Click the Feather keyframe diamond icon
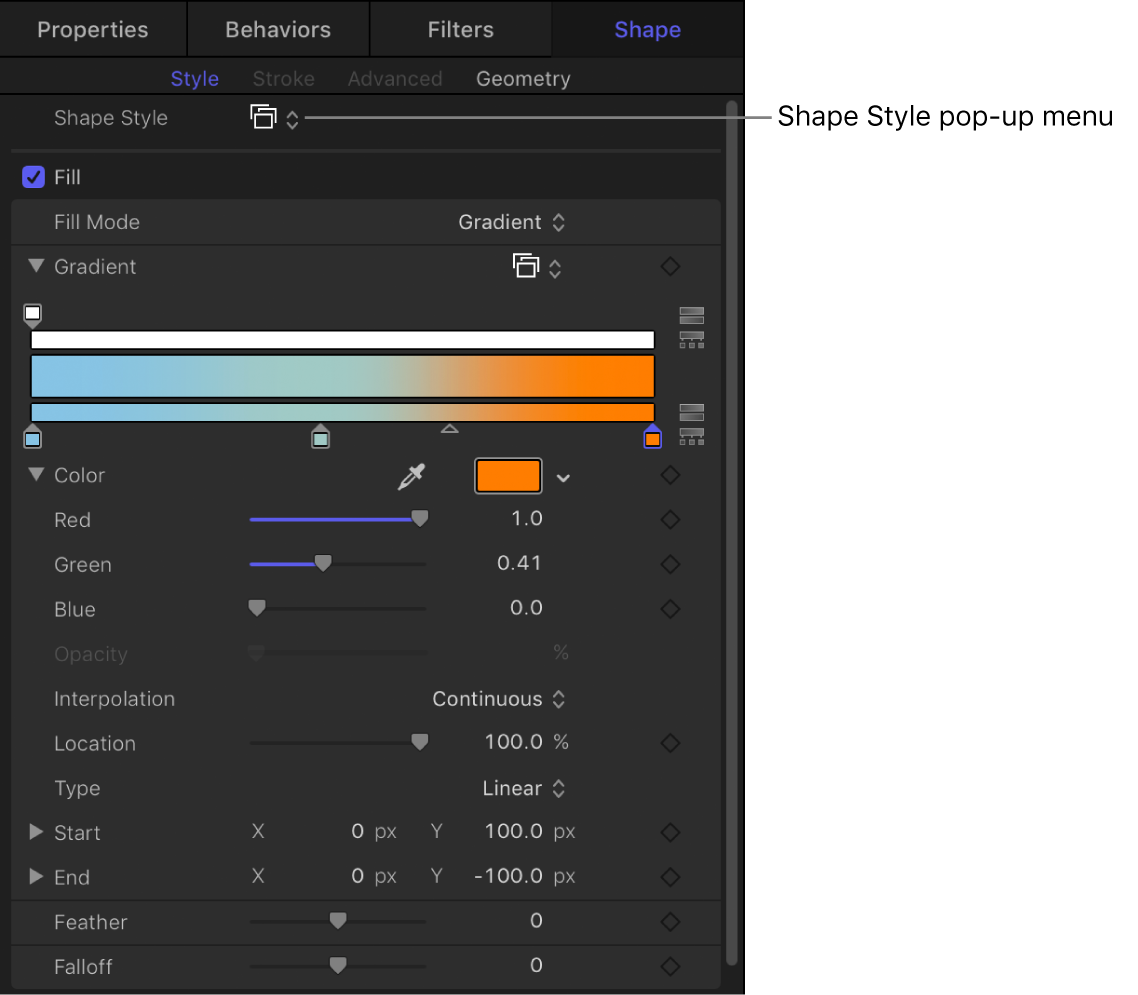 [x=670, y=922]
